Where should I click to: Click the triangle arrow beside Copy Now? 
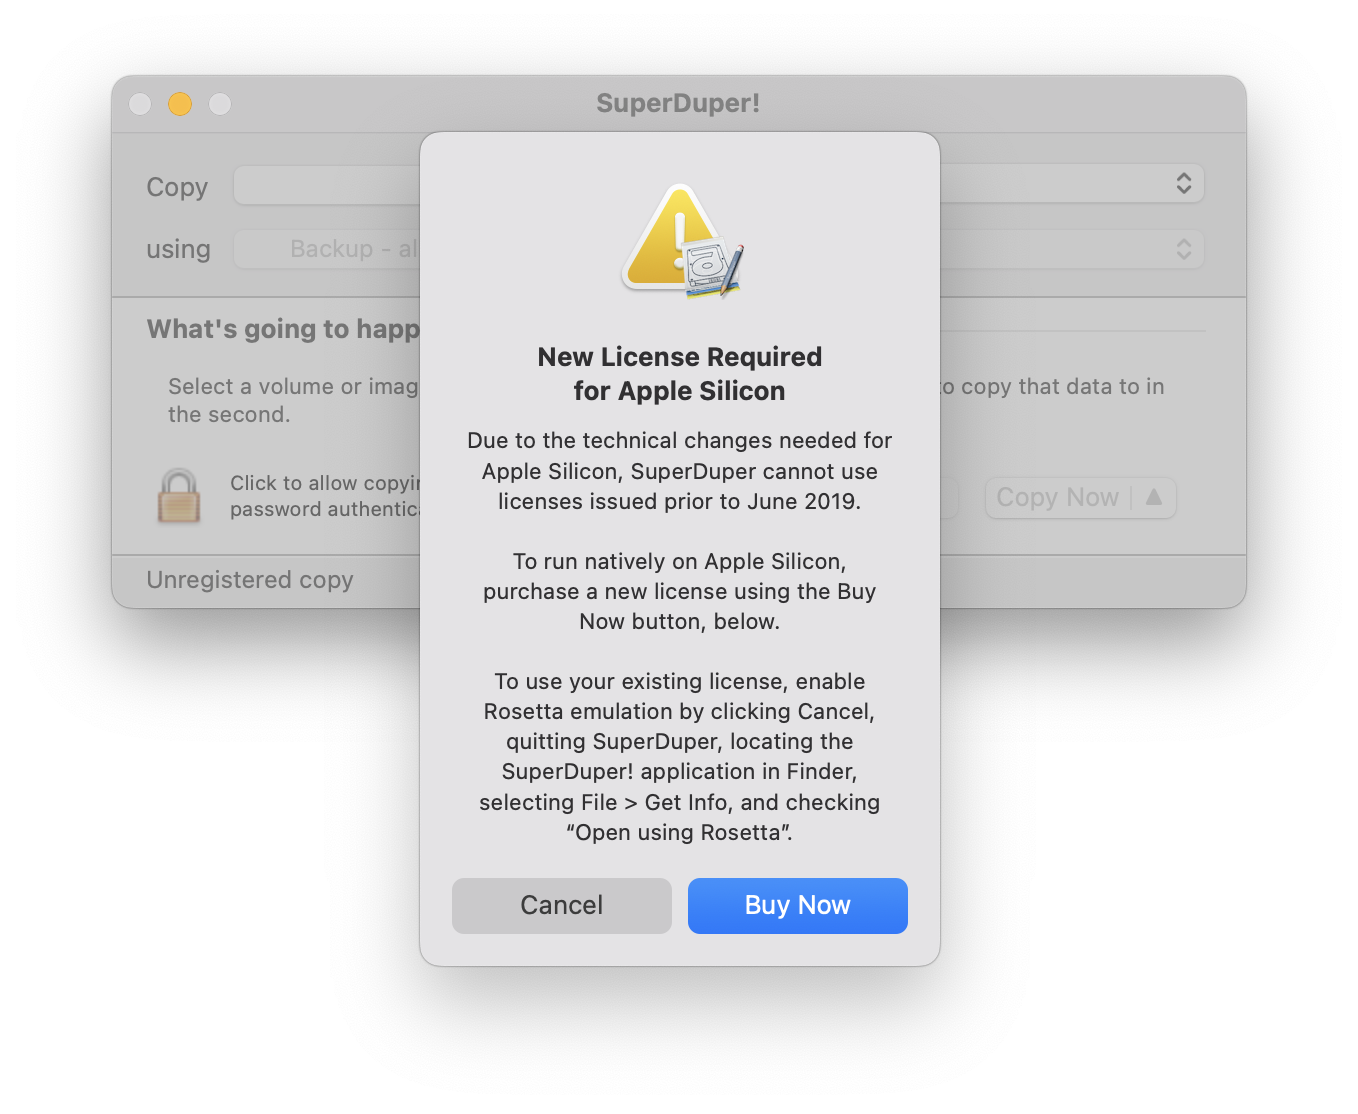click(x=1154, y=497)
